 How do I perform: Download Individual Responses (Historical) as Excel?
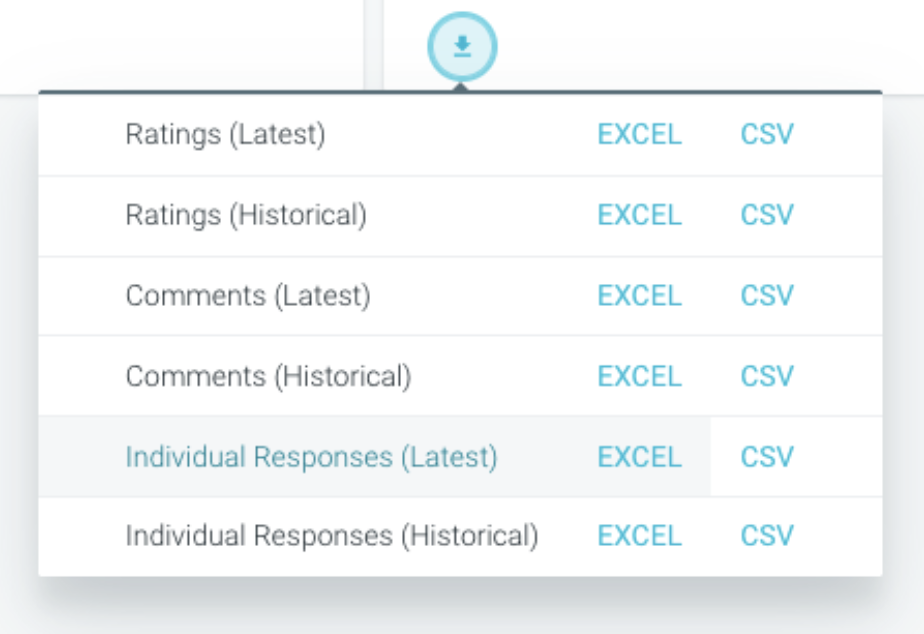[639, 536]
